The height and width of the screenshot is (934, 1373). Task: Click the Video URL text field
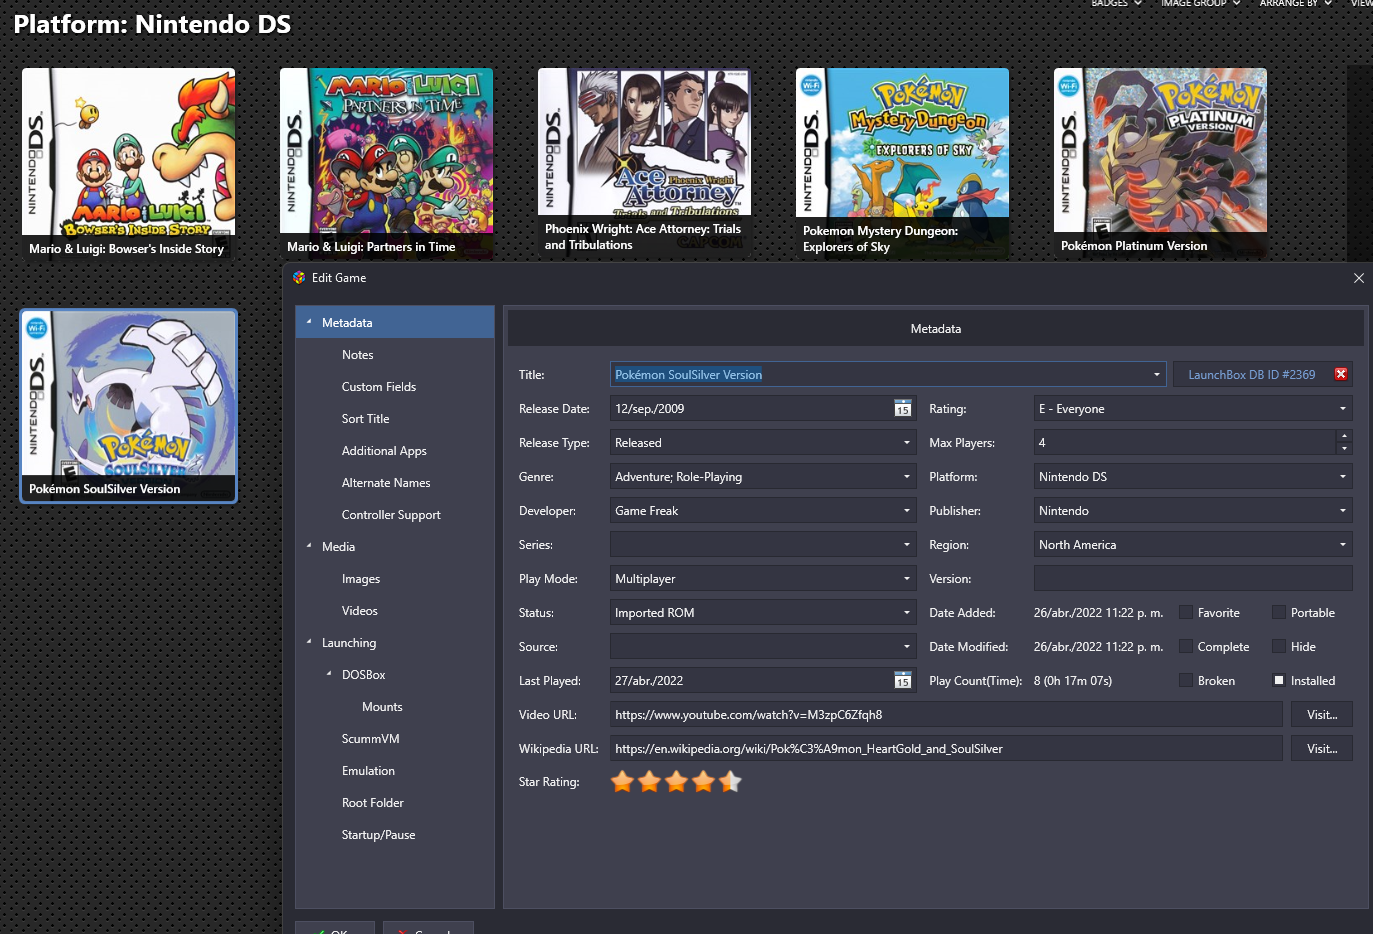pos(946,715)
